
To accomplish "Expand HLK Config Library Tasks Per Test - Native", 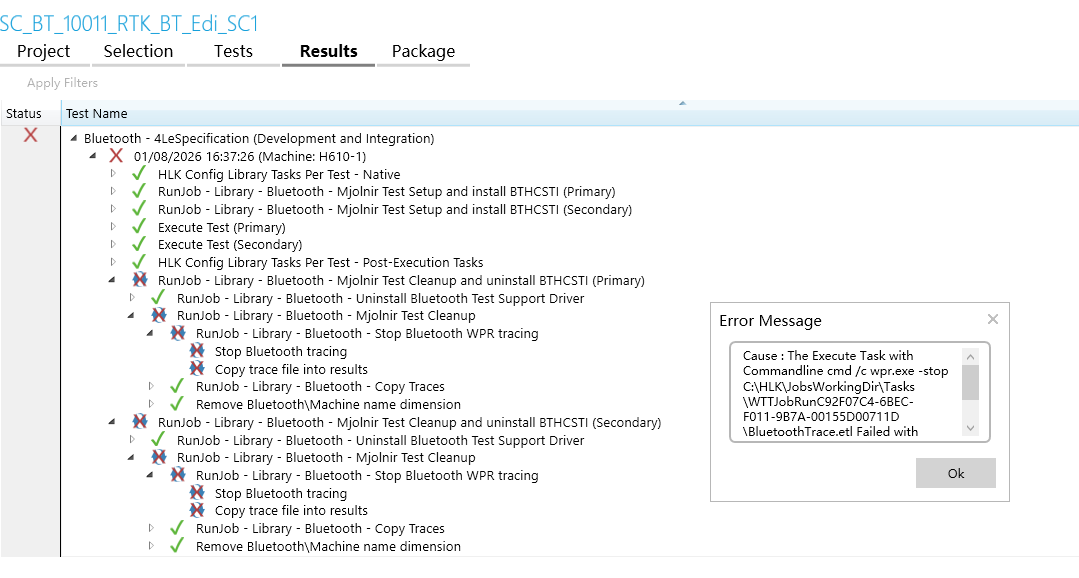I will 113,174.
